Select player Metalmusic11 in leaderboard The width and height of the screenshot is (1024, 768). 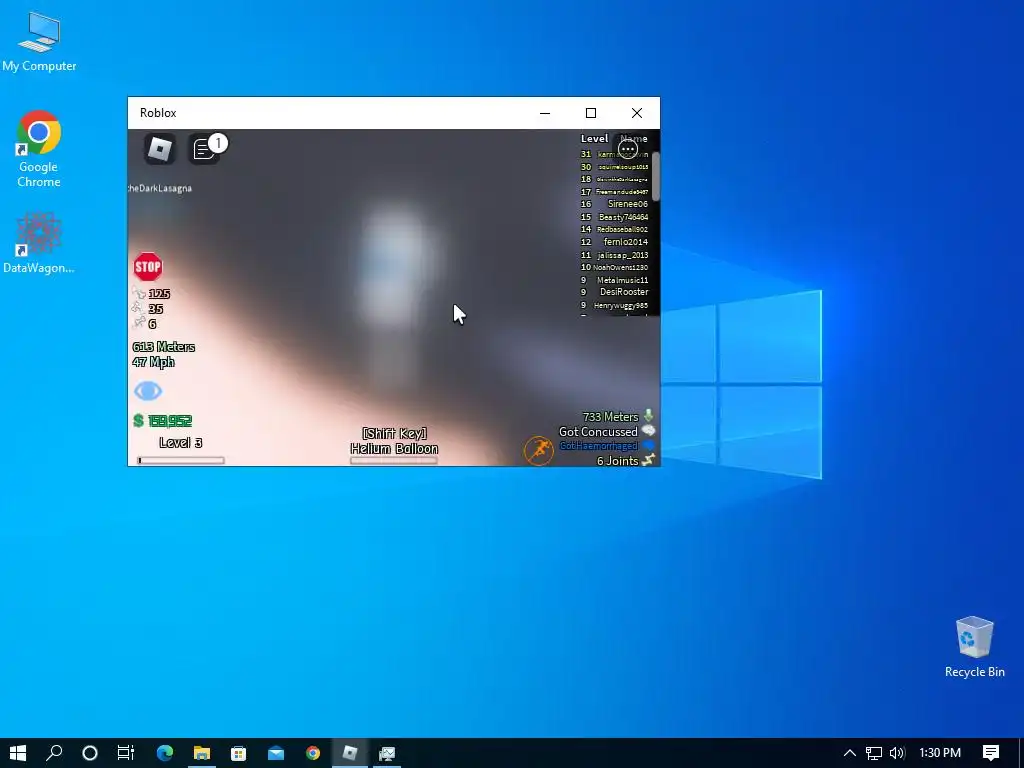(622, 280)
